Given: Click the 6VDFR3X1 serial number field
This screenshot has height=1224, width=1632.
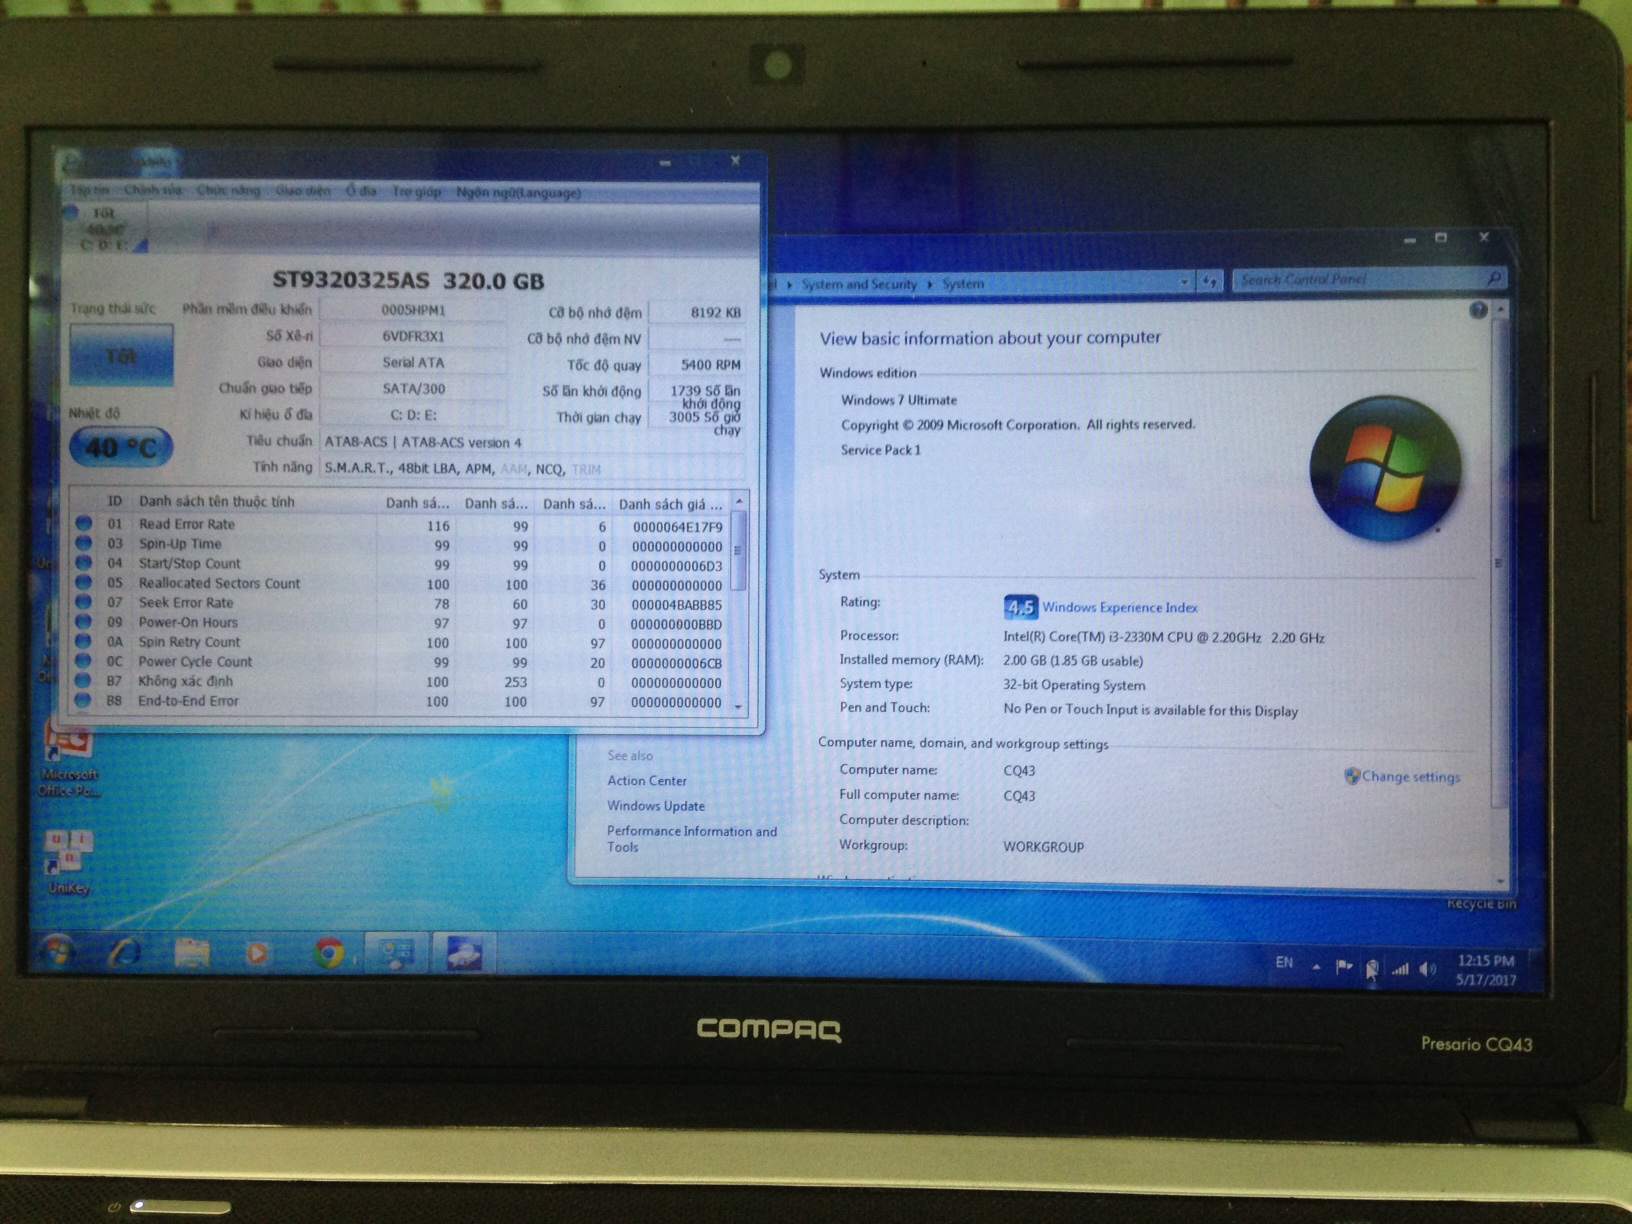Looking at the screenshot, I should (413, 336).
